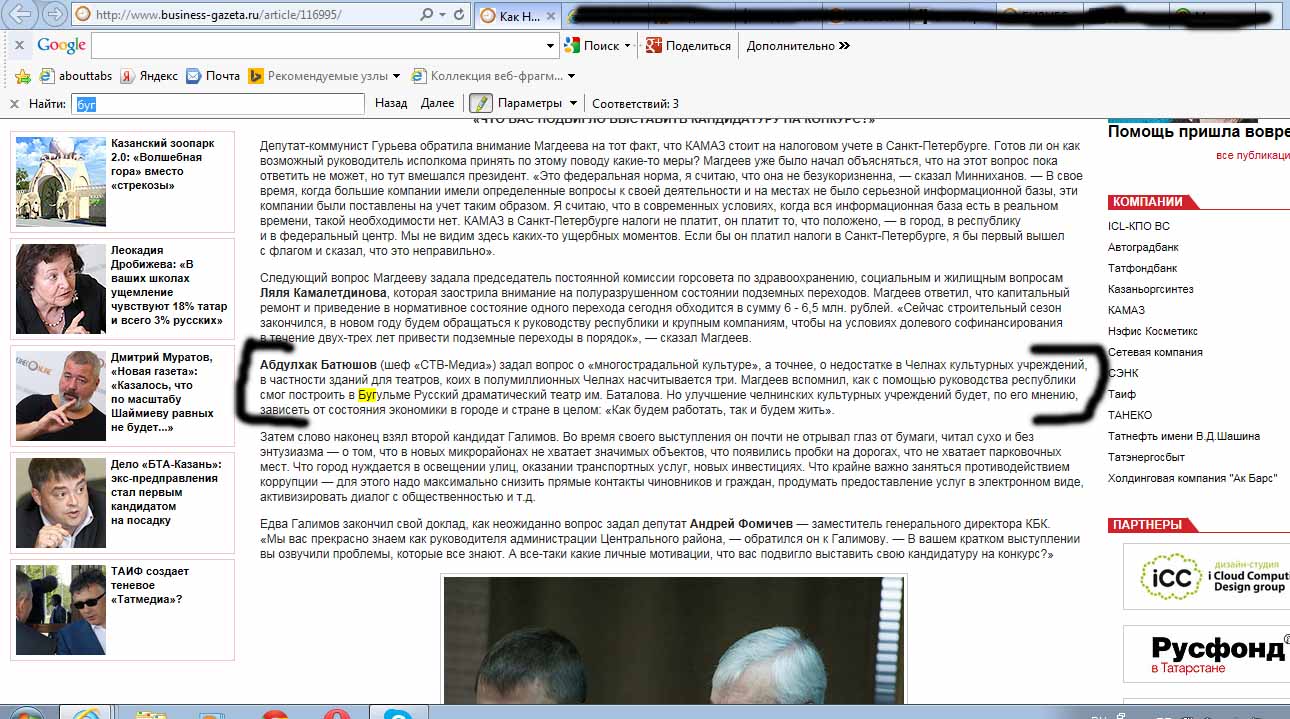Viewport: 1290px width, 719px height.
Task: Click the large article photo below the text
Action: pos(673,640)
